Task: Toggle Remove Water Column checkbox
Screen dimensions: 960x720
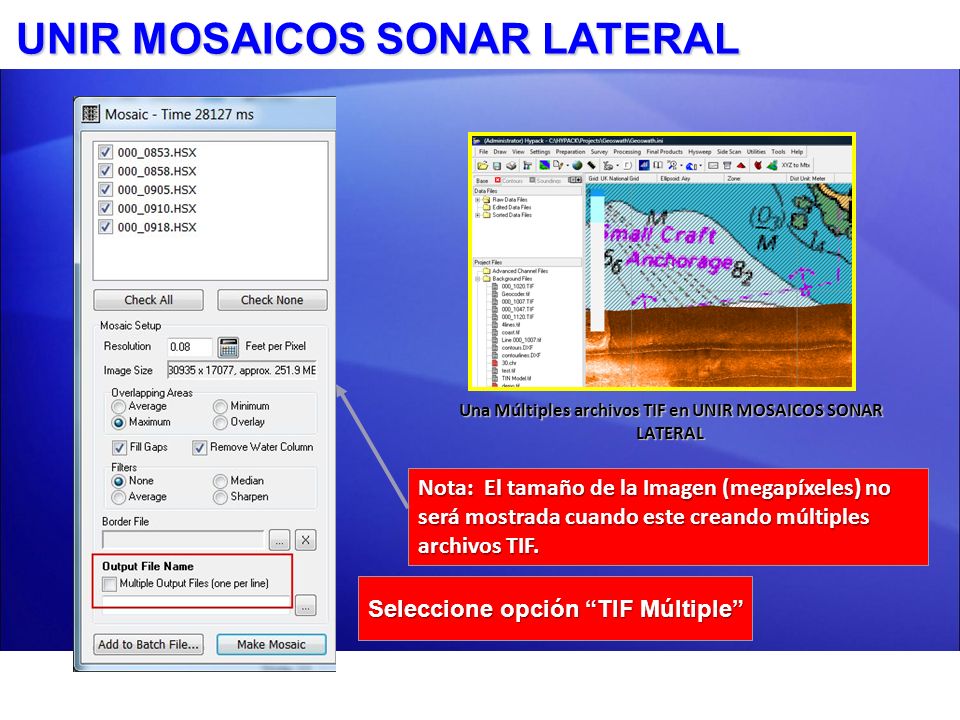Action: coord(200,448)
